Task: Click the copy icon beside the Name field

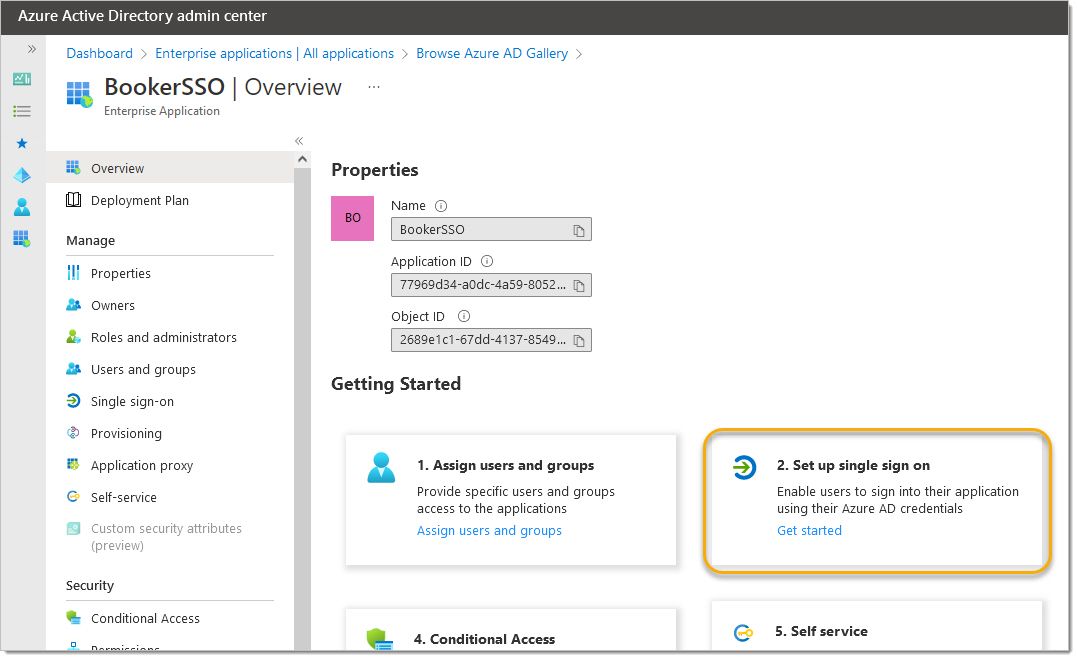Action: click(x=578, y=230)
